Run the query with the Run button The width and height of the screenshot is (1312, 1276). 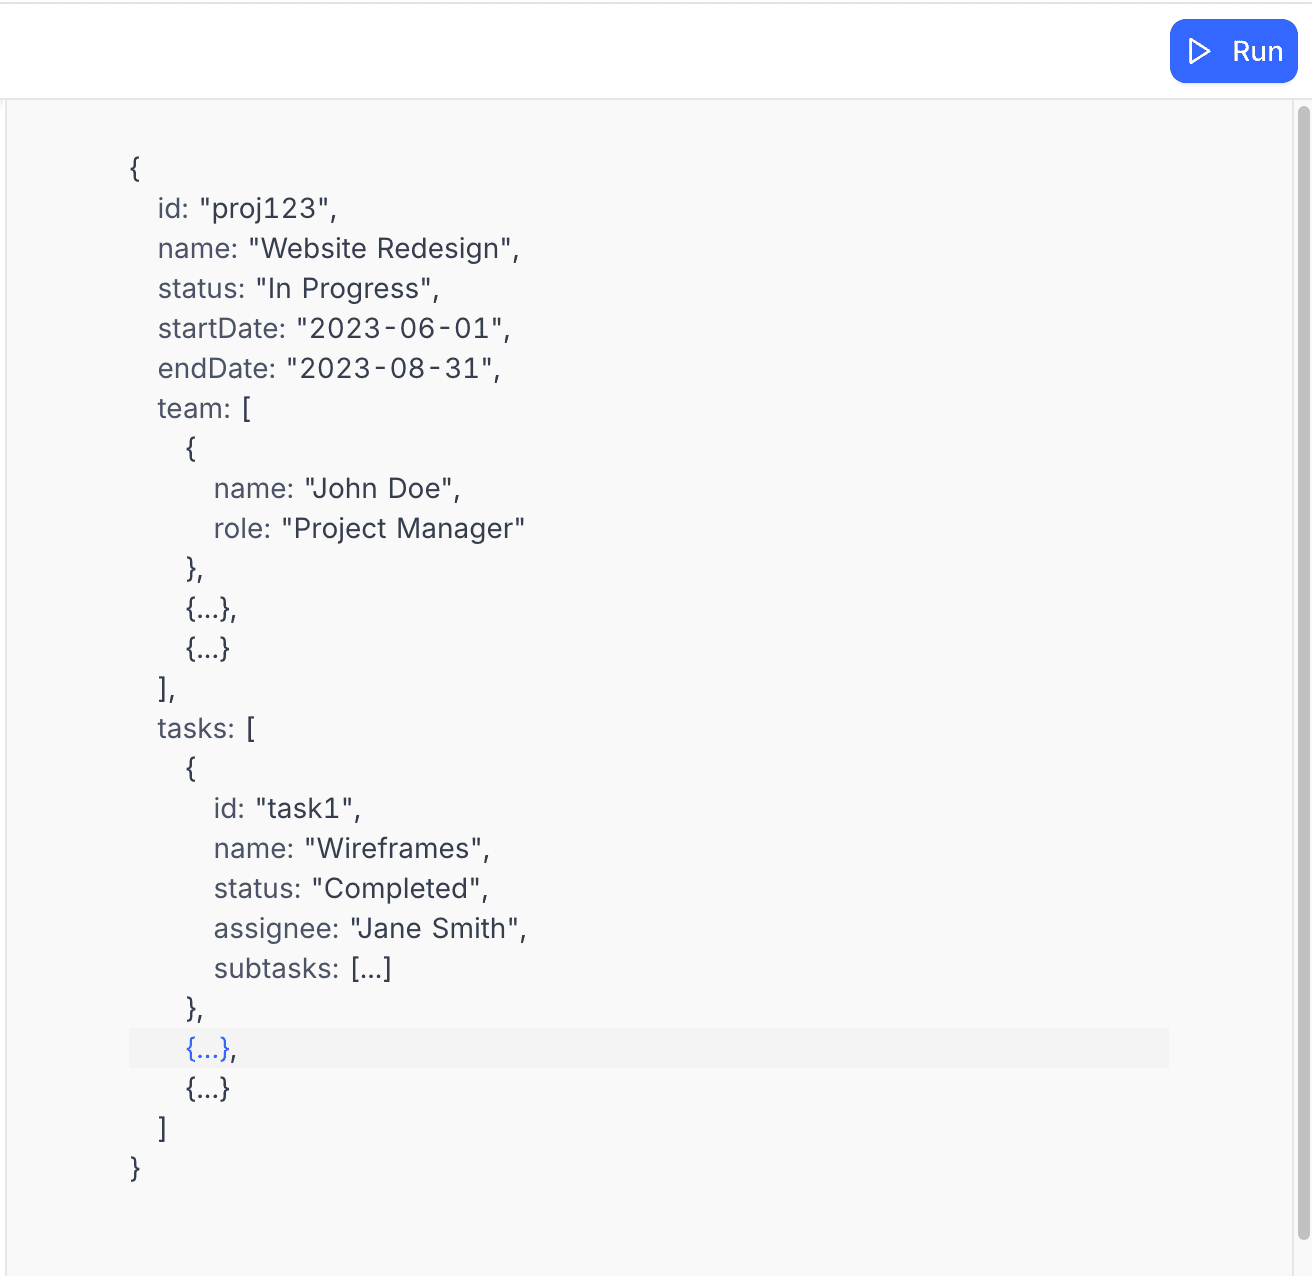pyautogui.click(x=1234, y=51)
